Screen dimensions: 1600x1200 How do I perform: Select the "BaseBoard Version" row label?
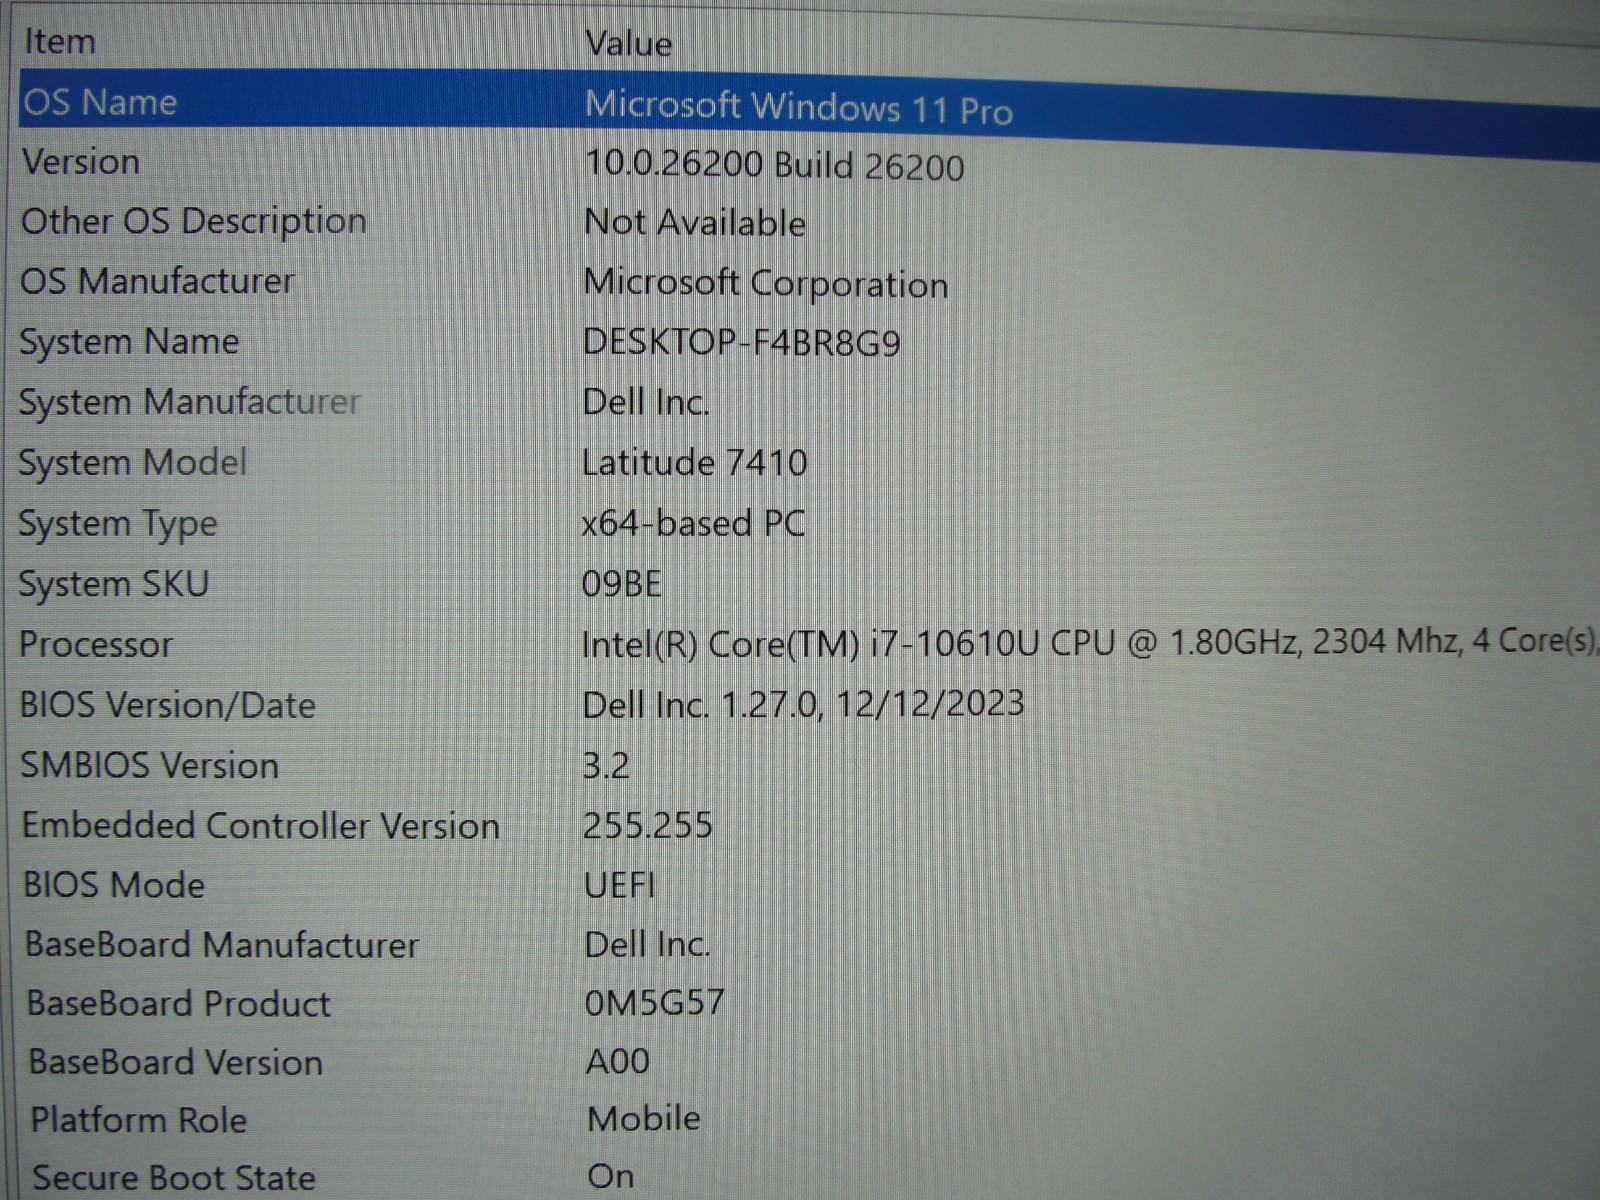tap(175, 1062)
